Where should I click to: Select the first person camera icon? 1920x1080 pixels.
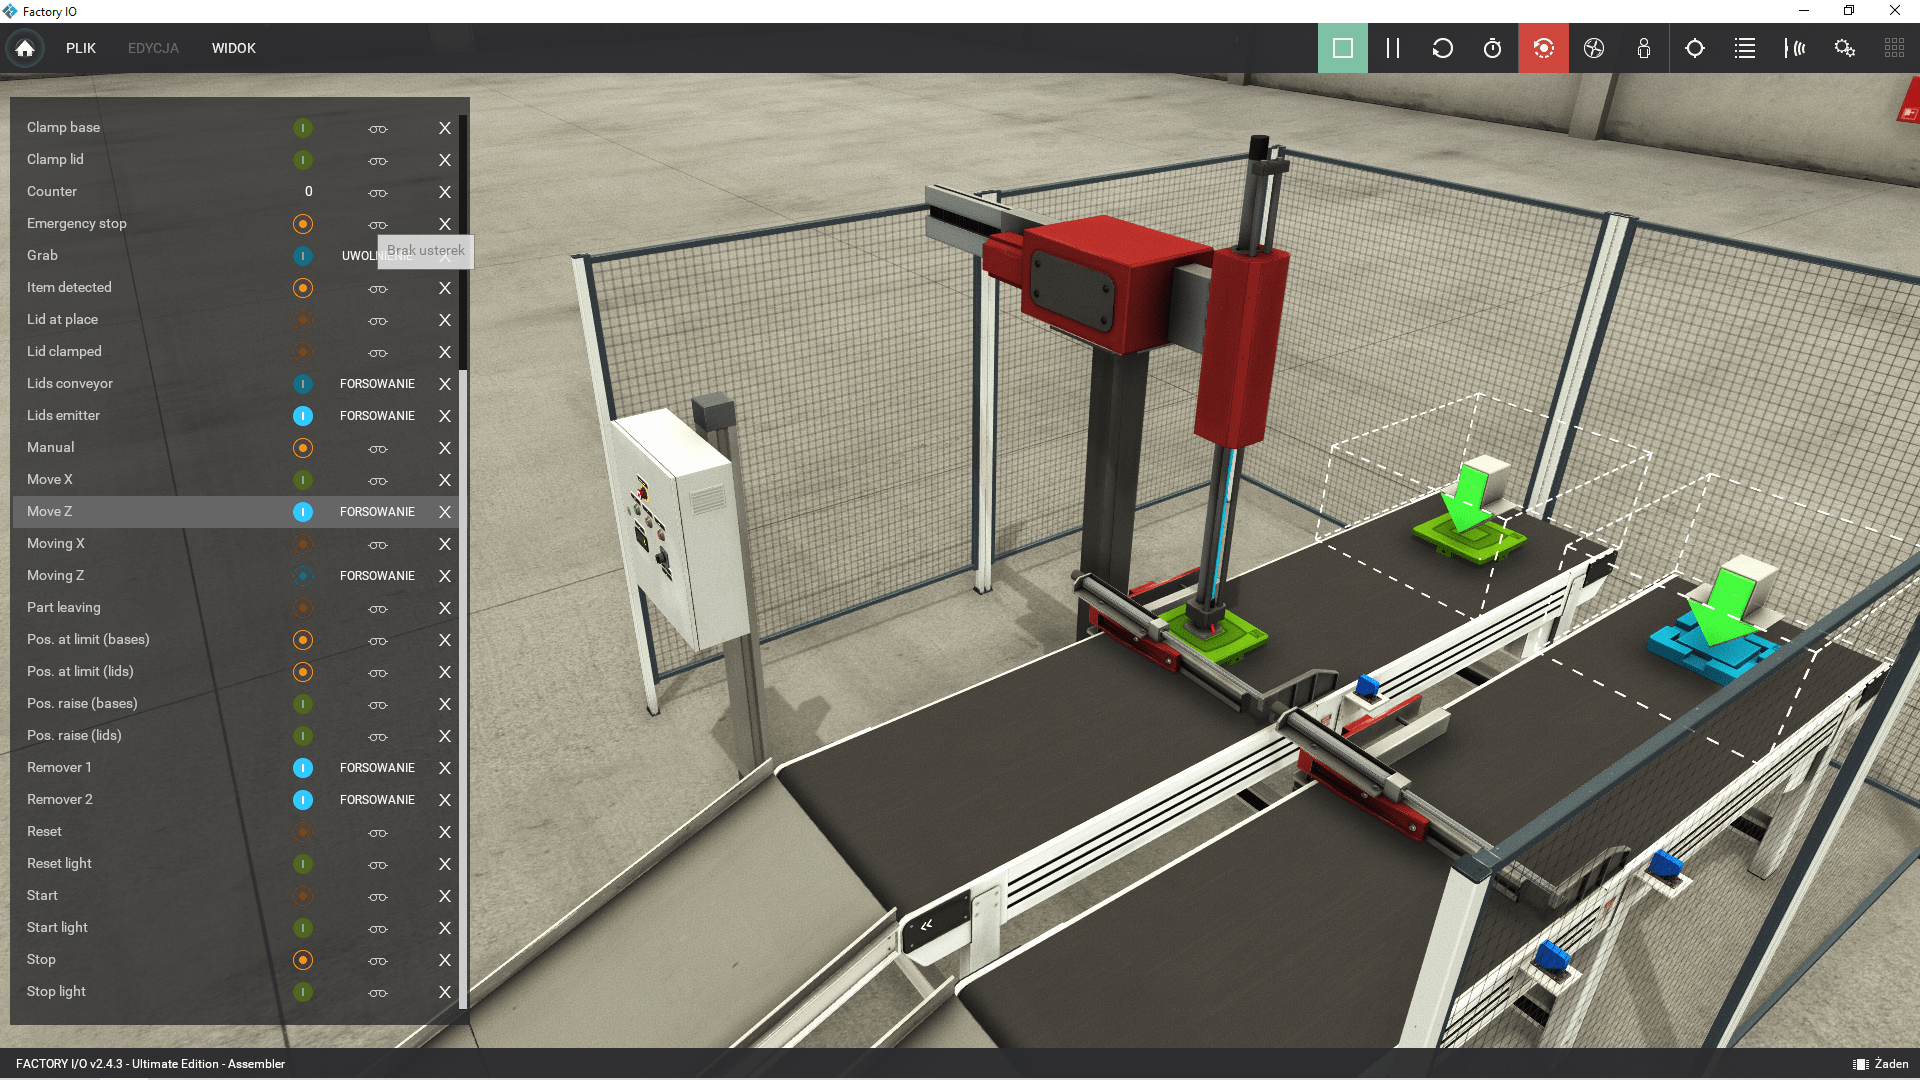[x=1643, y=48]
